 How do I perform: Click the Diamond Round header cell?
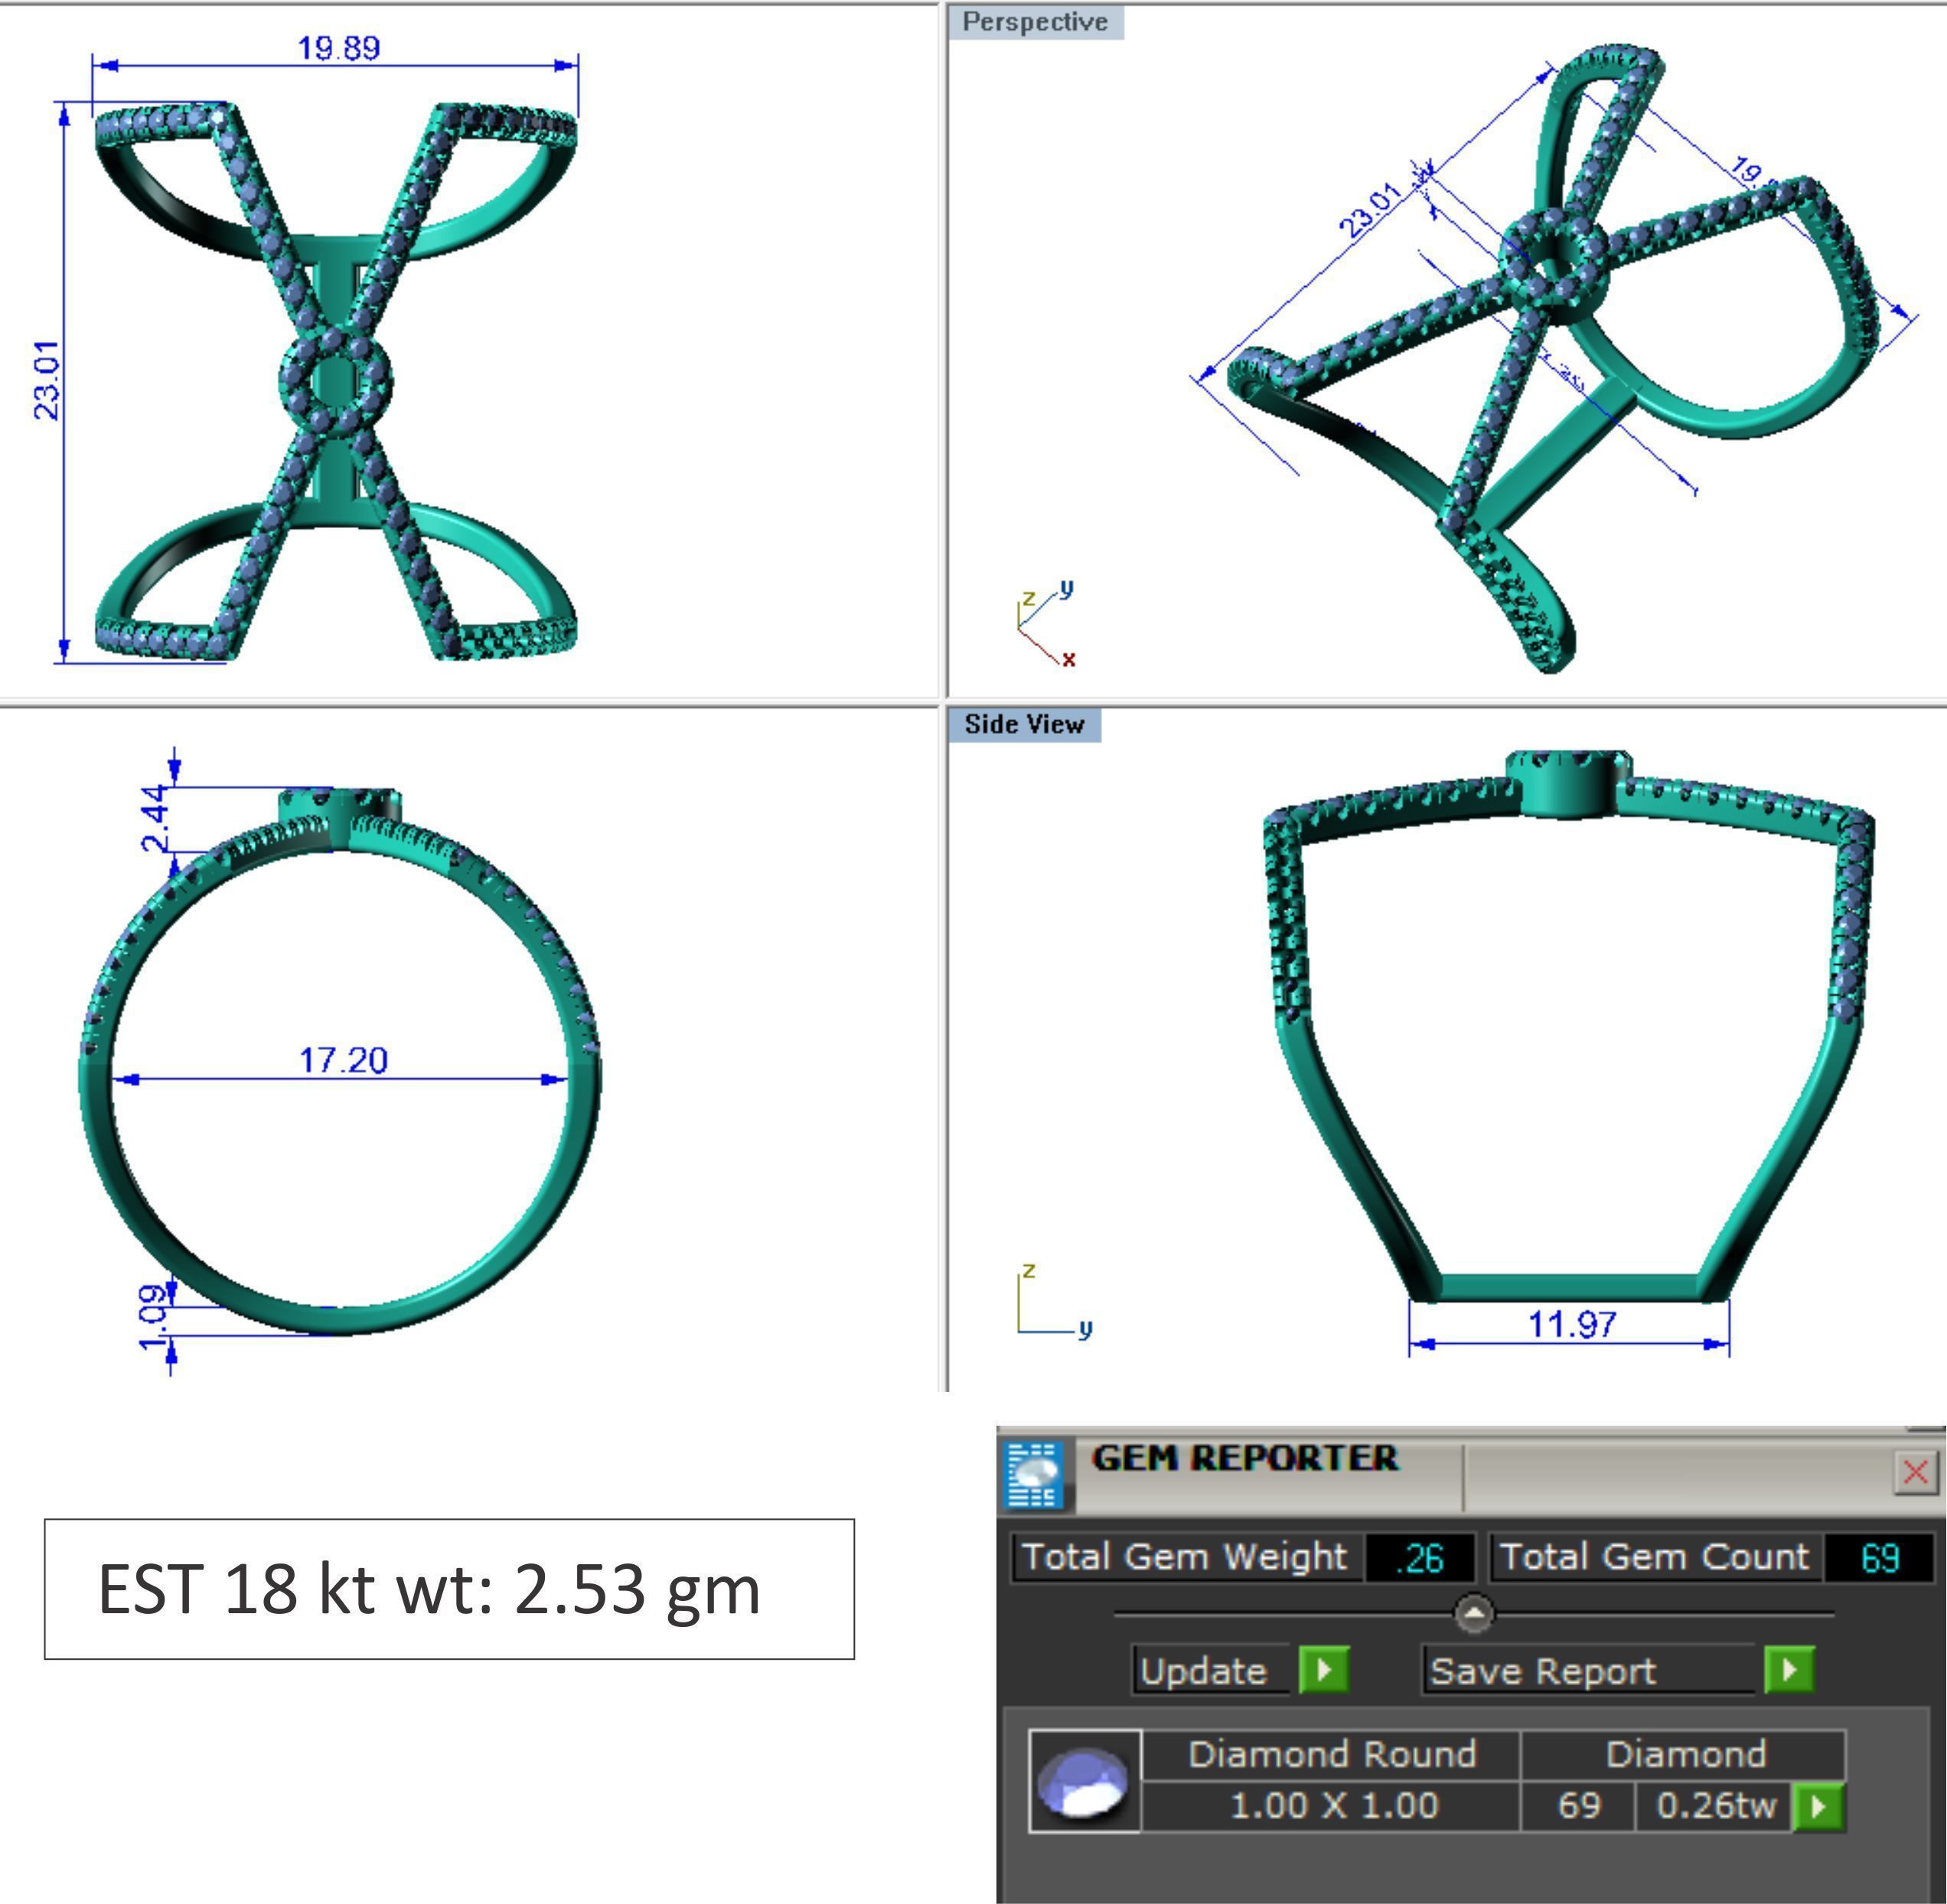pyautogui.click(x=1332, y=1755)
